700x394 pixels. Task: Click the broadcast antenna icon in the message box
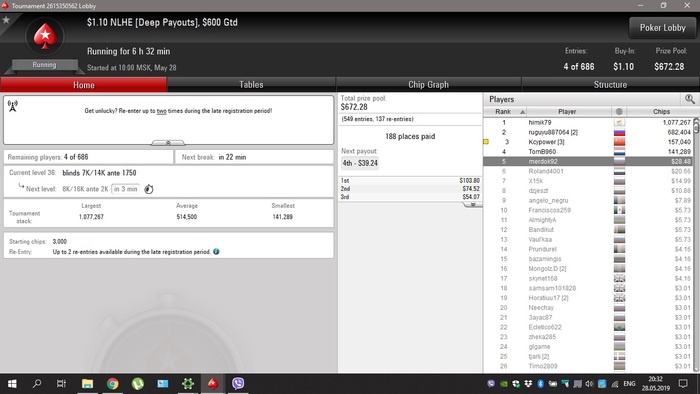13,106
